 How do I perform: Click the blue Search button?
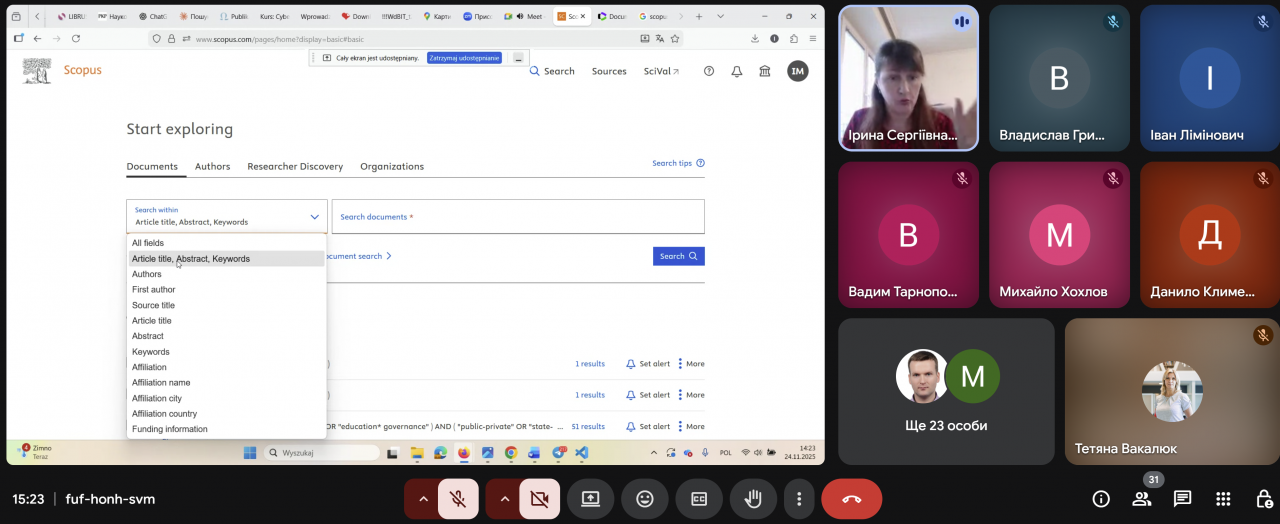(678, 256)
